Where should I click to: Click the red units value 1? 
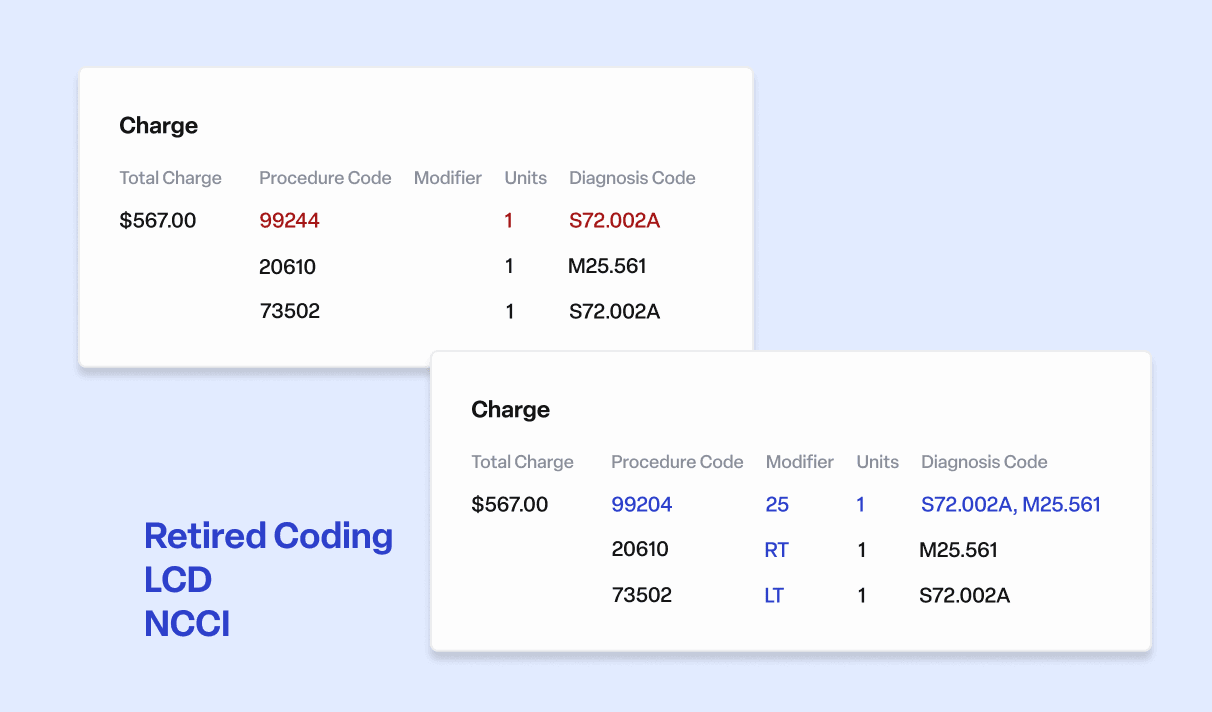pos(509,221)
